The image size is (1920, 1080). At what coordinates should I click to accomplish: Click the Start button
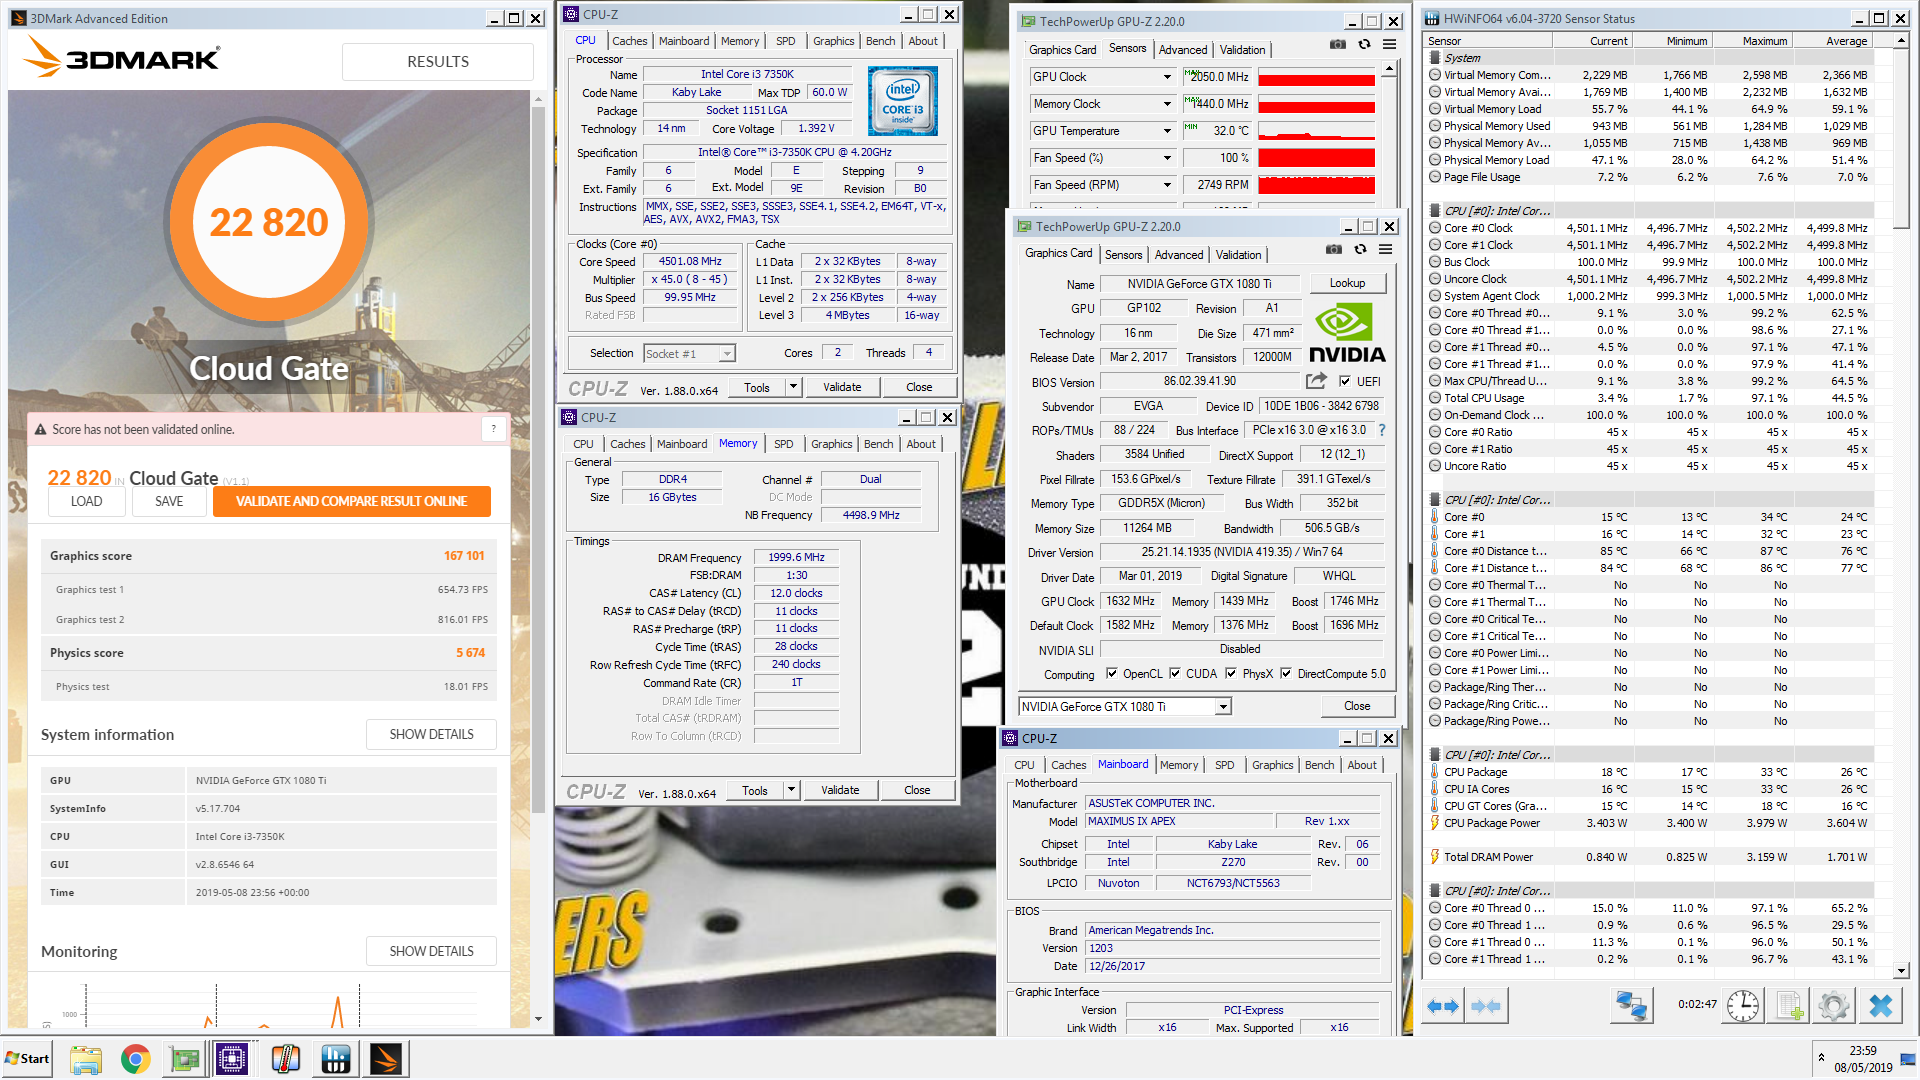pyautogui.click(x=27, y=1059)
